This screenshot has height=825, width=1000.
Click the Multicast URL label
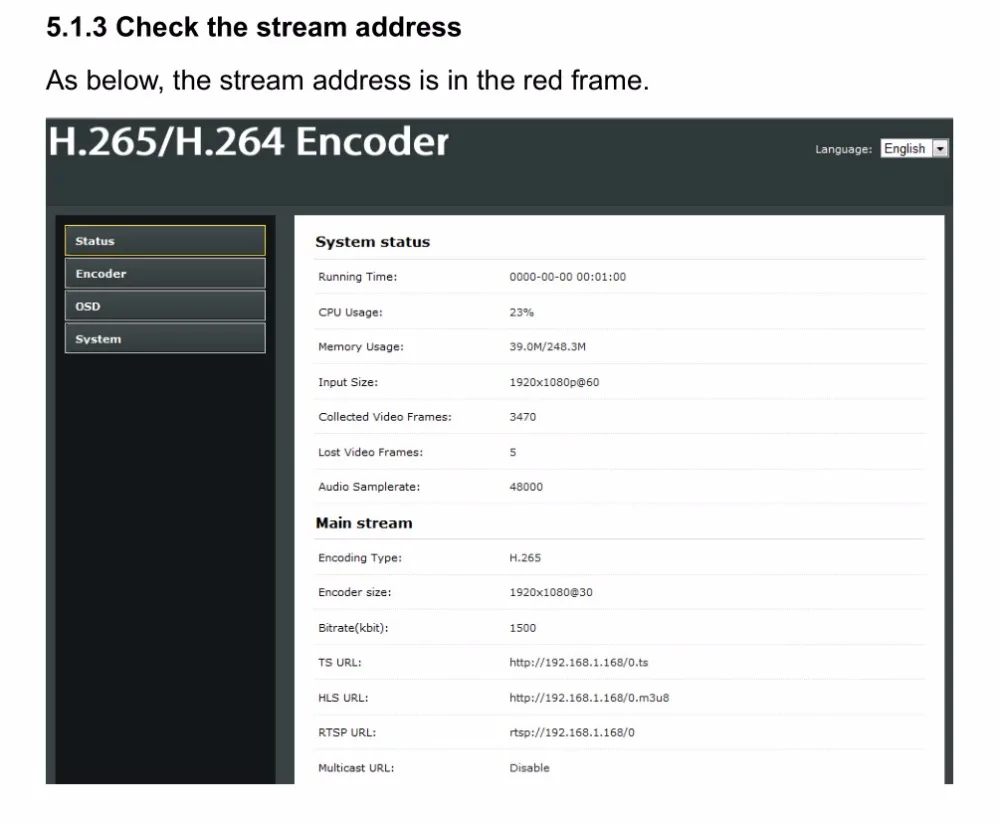[x=356, y=768]
